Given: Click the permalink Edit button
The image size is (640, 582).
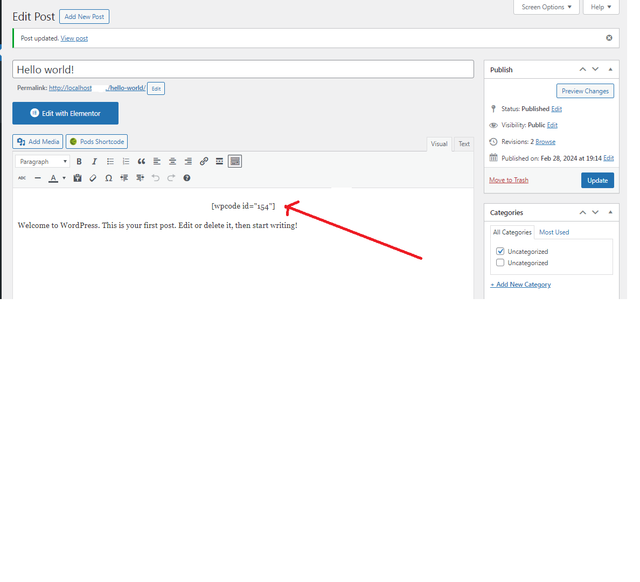Looking at the screenshot, I should 156,89.
